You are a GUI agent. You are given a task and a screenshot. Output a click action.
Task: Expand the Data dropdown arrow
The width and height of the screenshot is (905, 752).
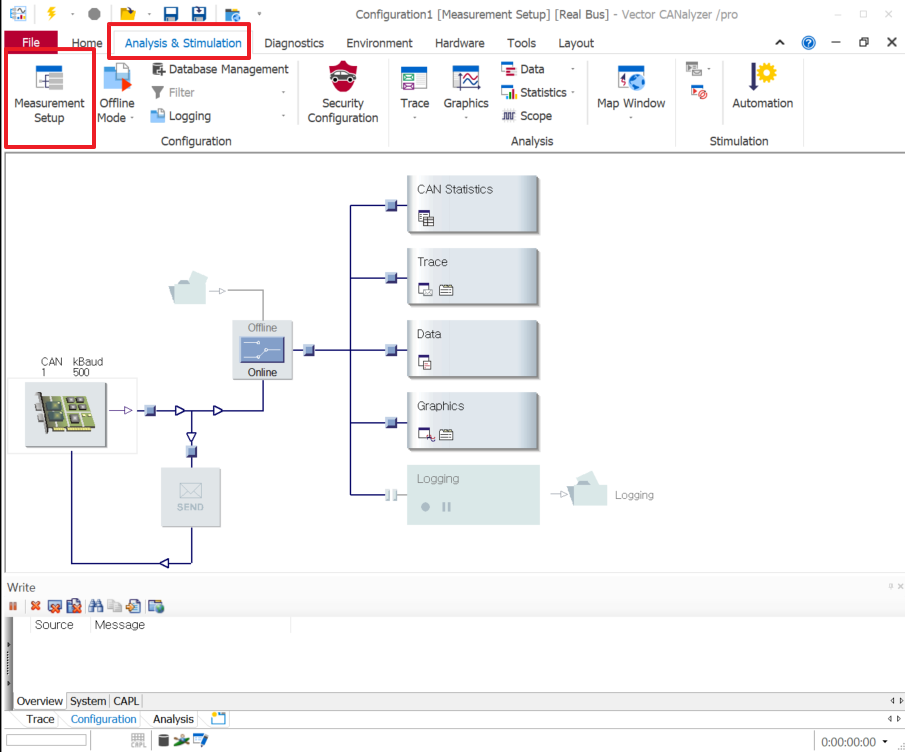point(573,69)
